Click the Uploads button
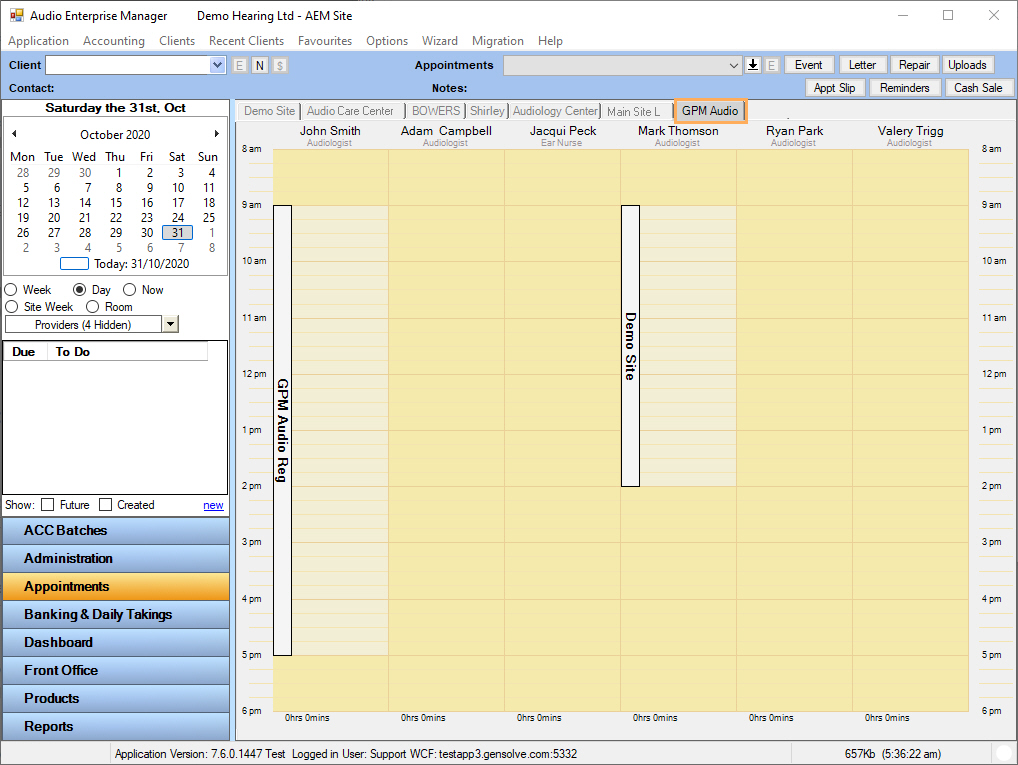This screenshot has width=1018, height=765. point(967,65)
